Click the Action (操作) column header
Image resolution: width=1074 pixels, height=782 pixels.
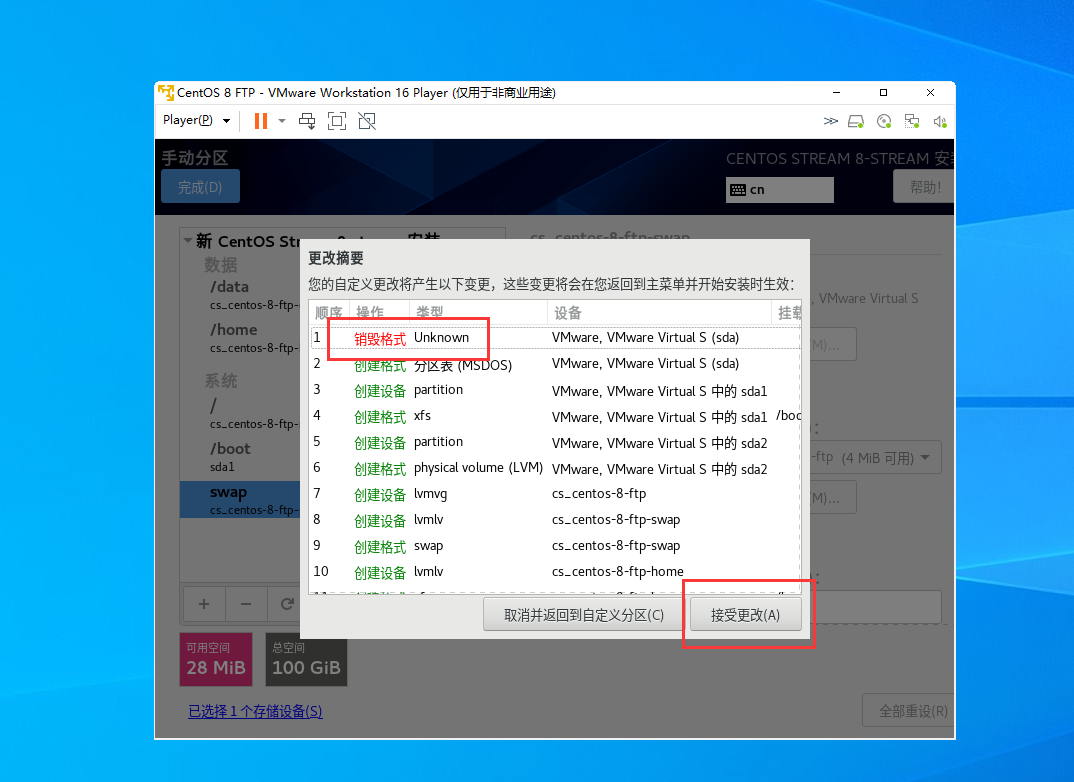(379, 313)
